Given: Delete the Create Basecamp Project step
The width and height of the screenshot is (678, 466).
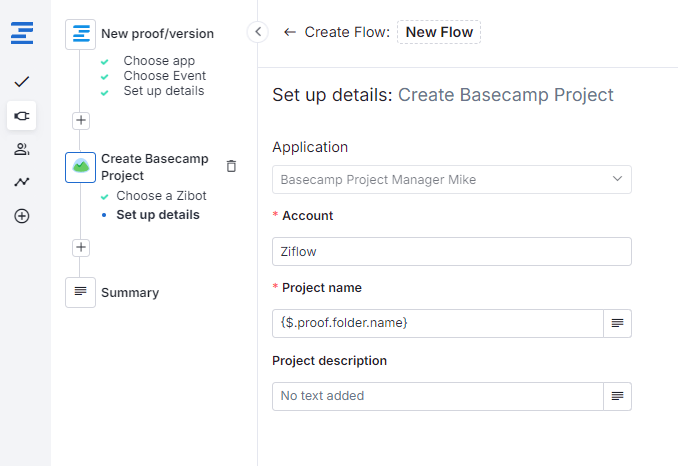Looking at the screenshot, I should coord(231,166).
